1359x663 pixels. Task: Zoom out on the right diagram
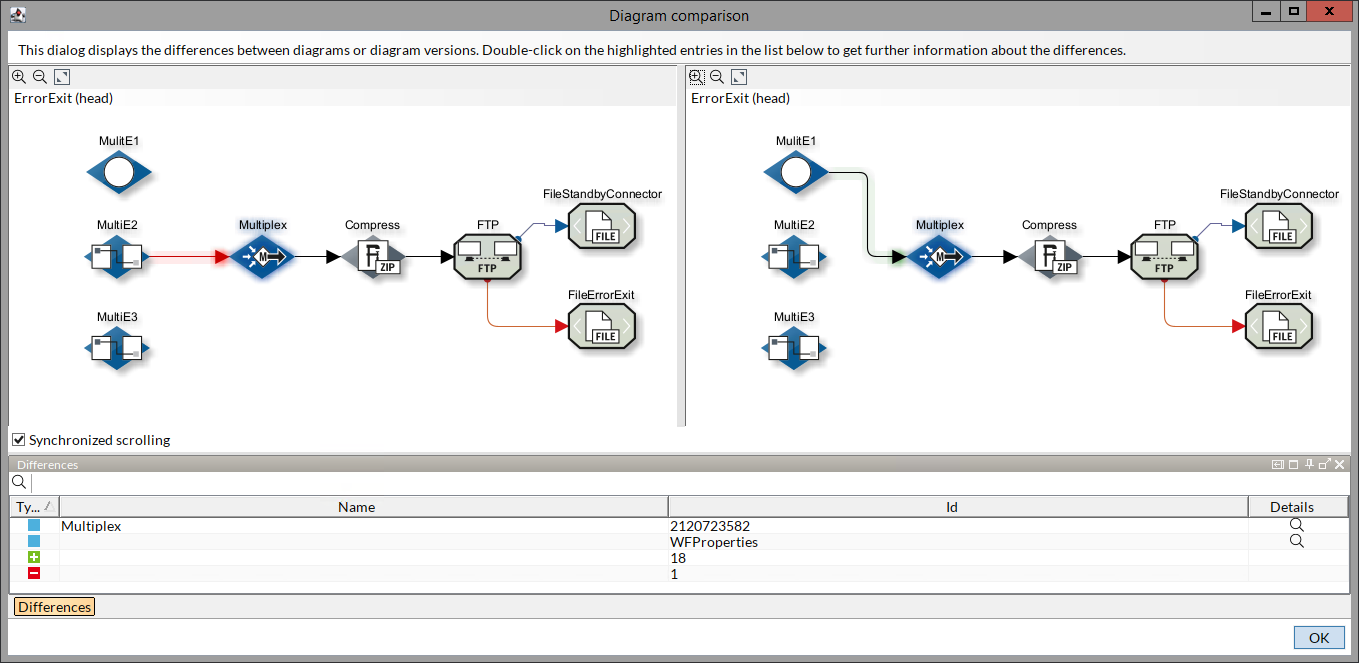(717, 77)
